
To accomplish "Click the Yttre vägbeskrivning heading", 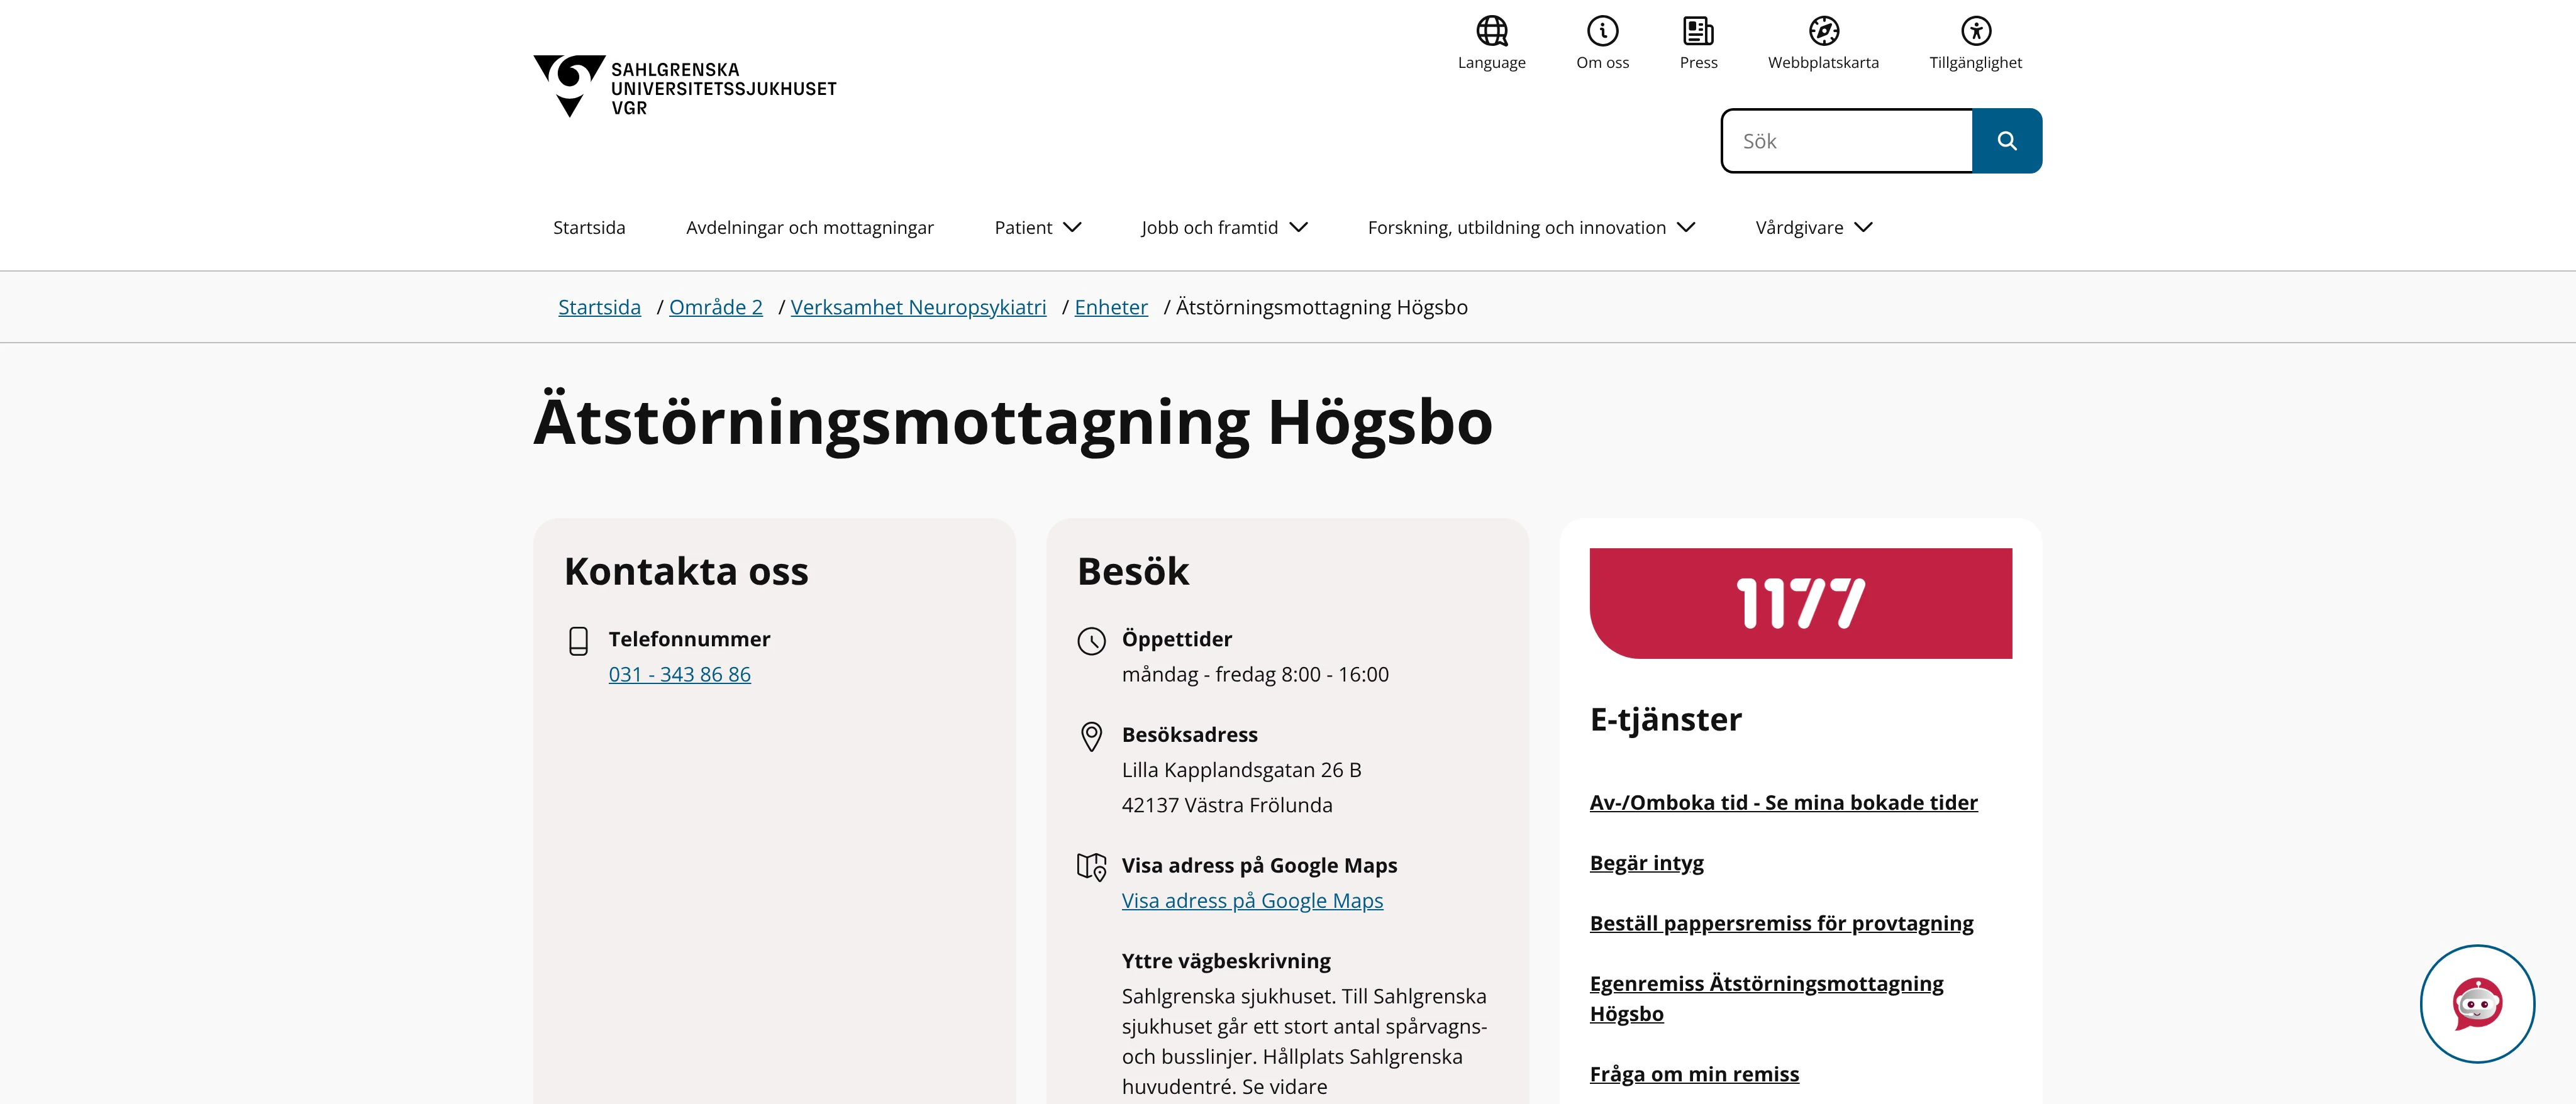I will click(1226, 961).
